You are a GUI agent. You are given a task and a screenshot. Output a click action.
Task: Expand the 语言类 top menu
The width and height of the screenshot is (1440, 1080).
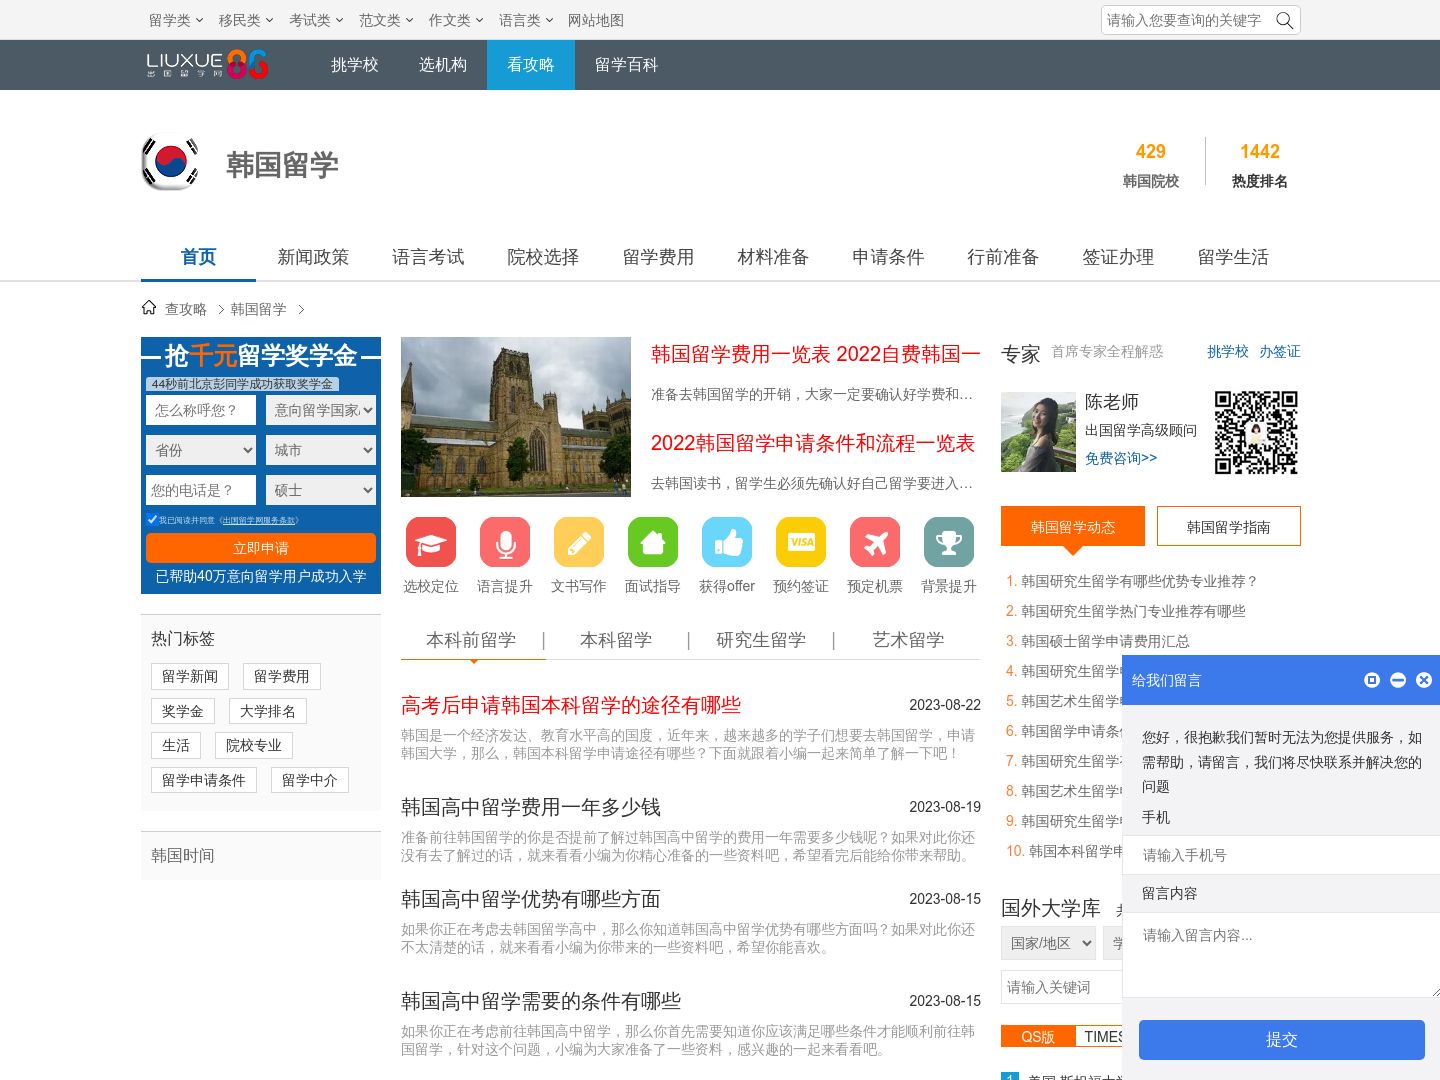(526, 20)
